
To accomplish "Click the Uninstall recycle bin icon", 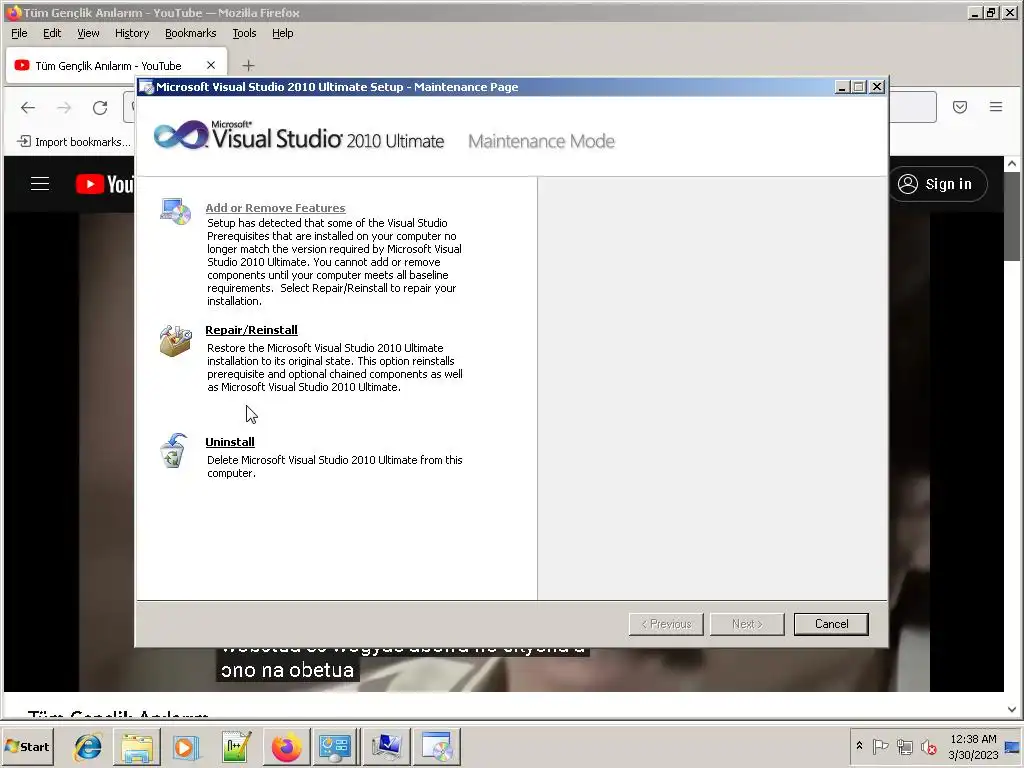I will pos(174,451).
